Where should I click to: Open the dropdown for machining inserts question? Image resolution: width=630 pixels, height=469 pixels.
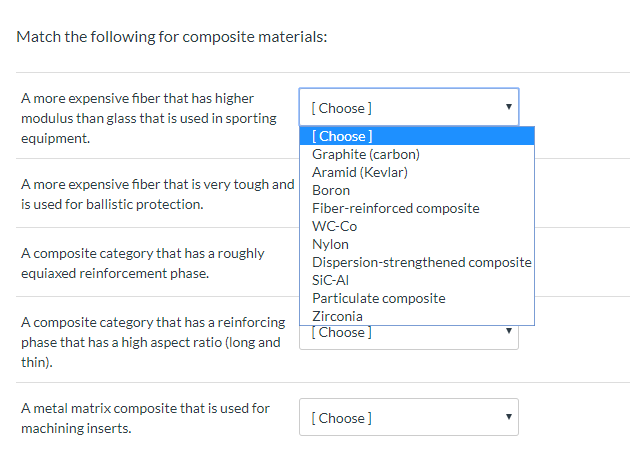pyautogui.click(x=408, y=418)
